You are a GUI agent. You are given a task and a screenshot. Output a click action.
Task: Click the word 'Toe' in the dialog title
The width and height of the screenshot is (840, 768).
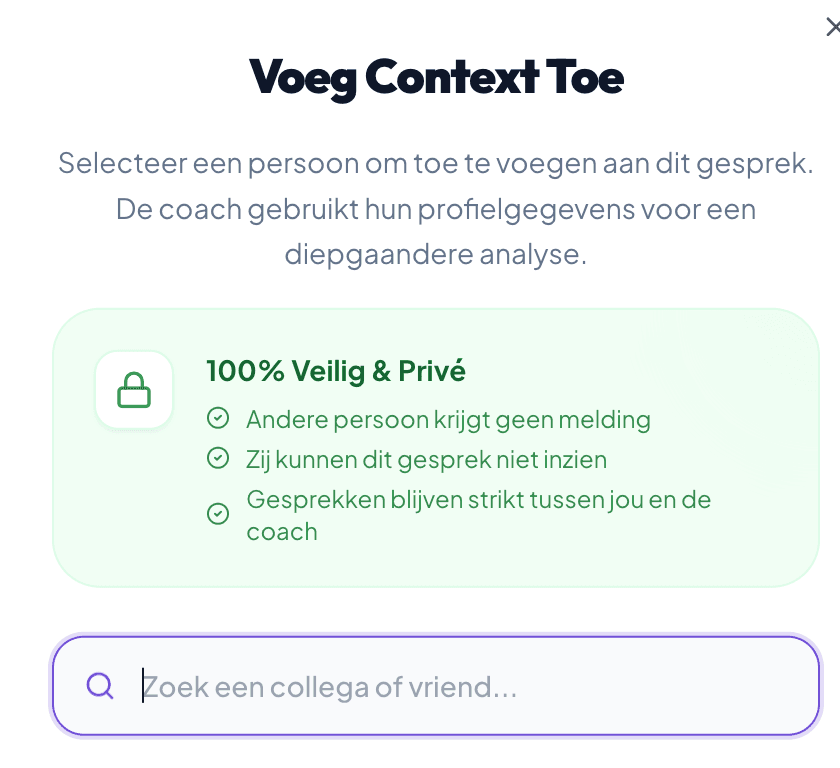584,77
